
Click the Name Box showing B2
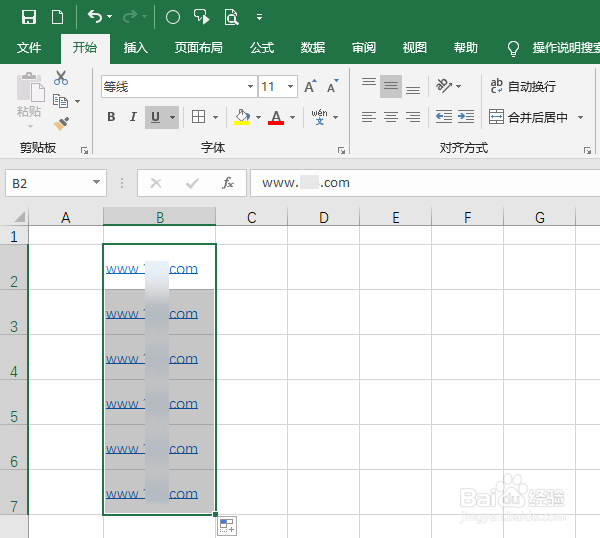[56, 183]
